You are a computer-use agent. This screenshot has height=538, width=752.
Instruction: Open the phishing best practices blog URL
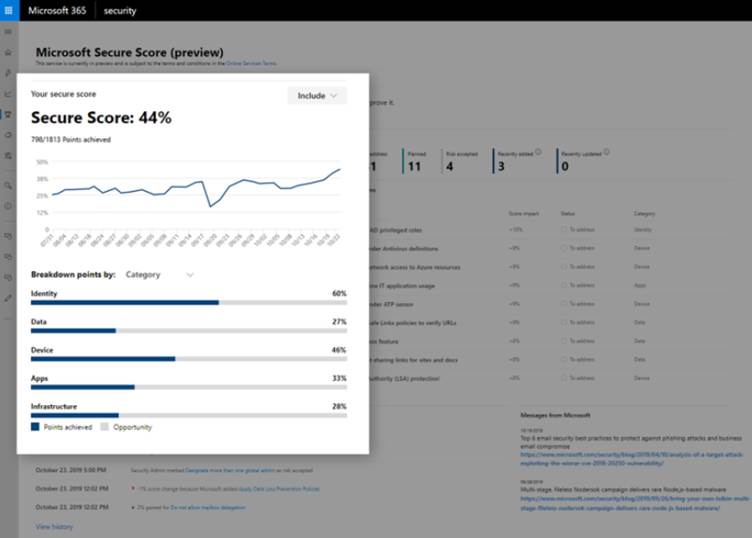point(632,458)
